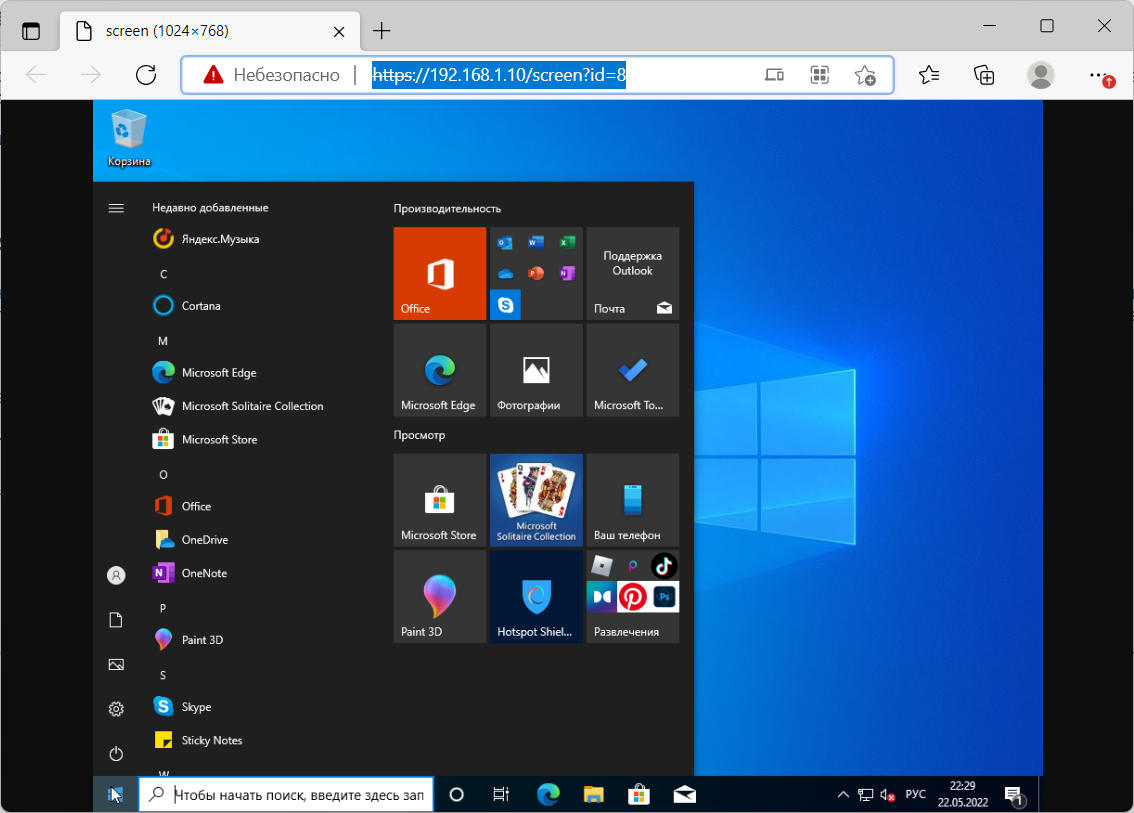
Task: Open Settings gear in Start sidebar
Action: pos(116,709)
